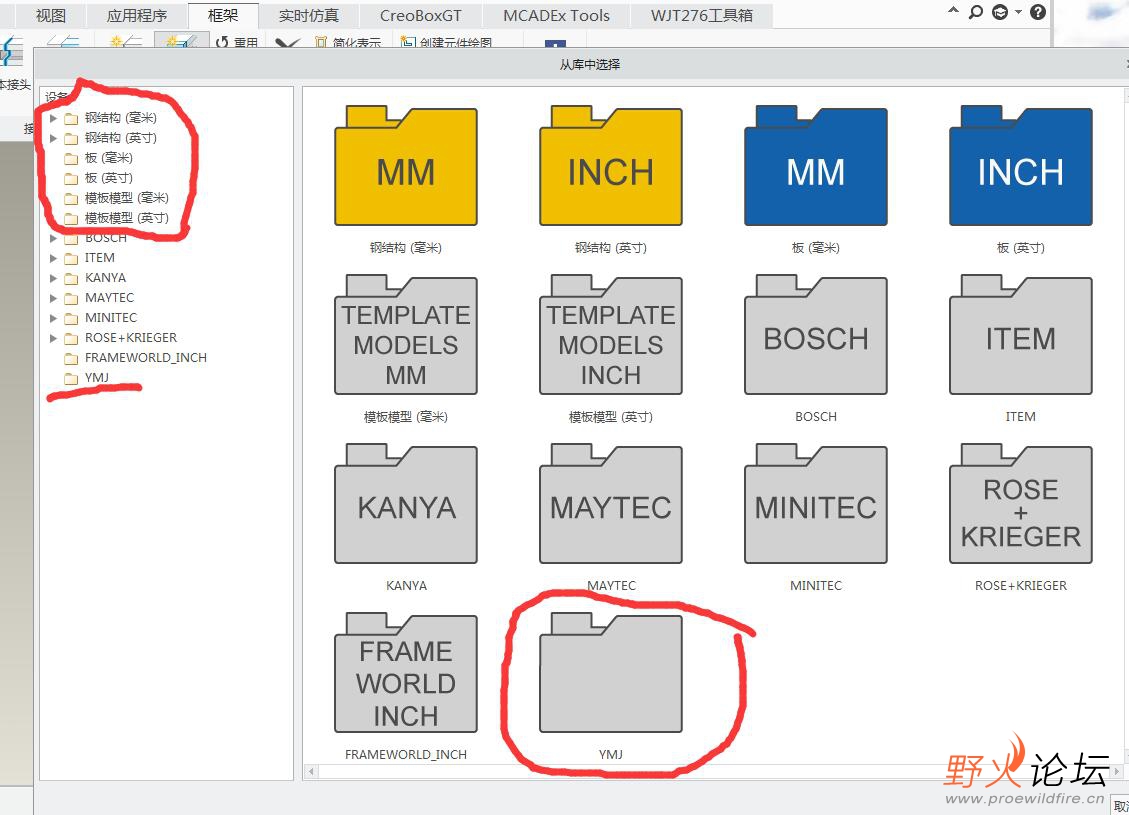Select 板 (毫米) in the tree
The image size is (1129, 815).
(108, 158)
